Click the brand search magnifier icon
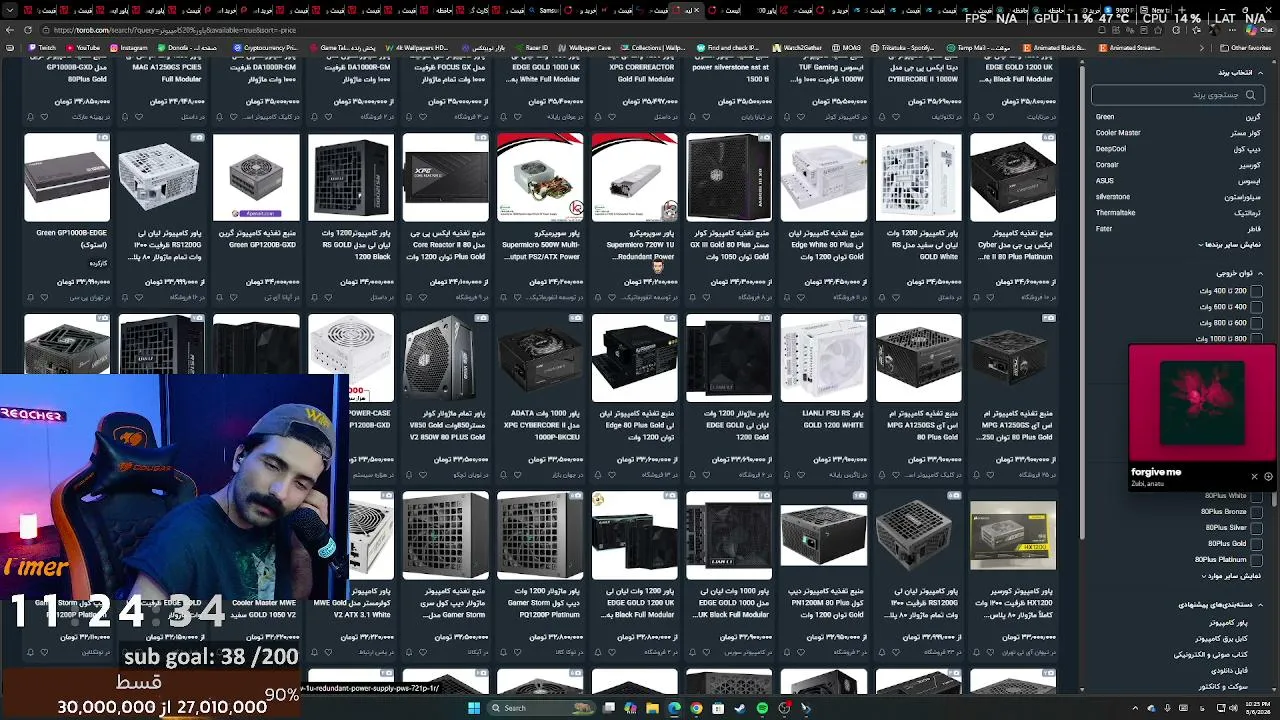Screen dimensions: 1280x720 [1250, 95]
